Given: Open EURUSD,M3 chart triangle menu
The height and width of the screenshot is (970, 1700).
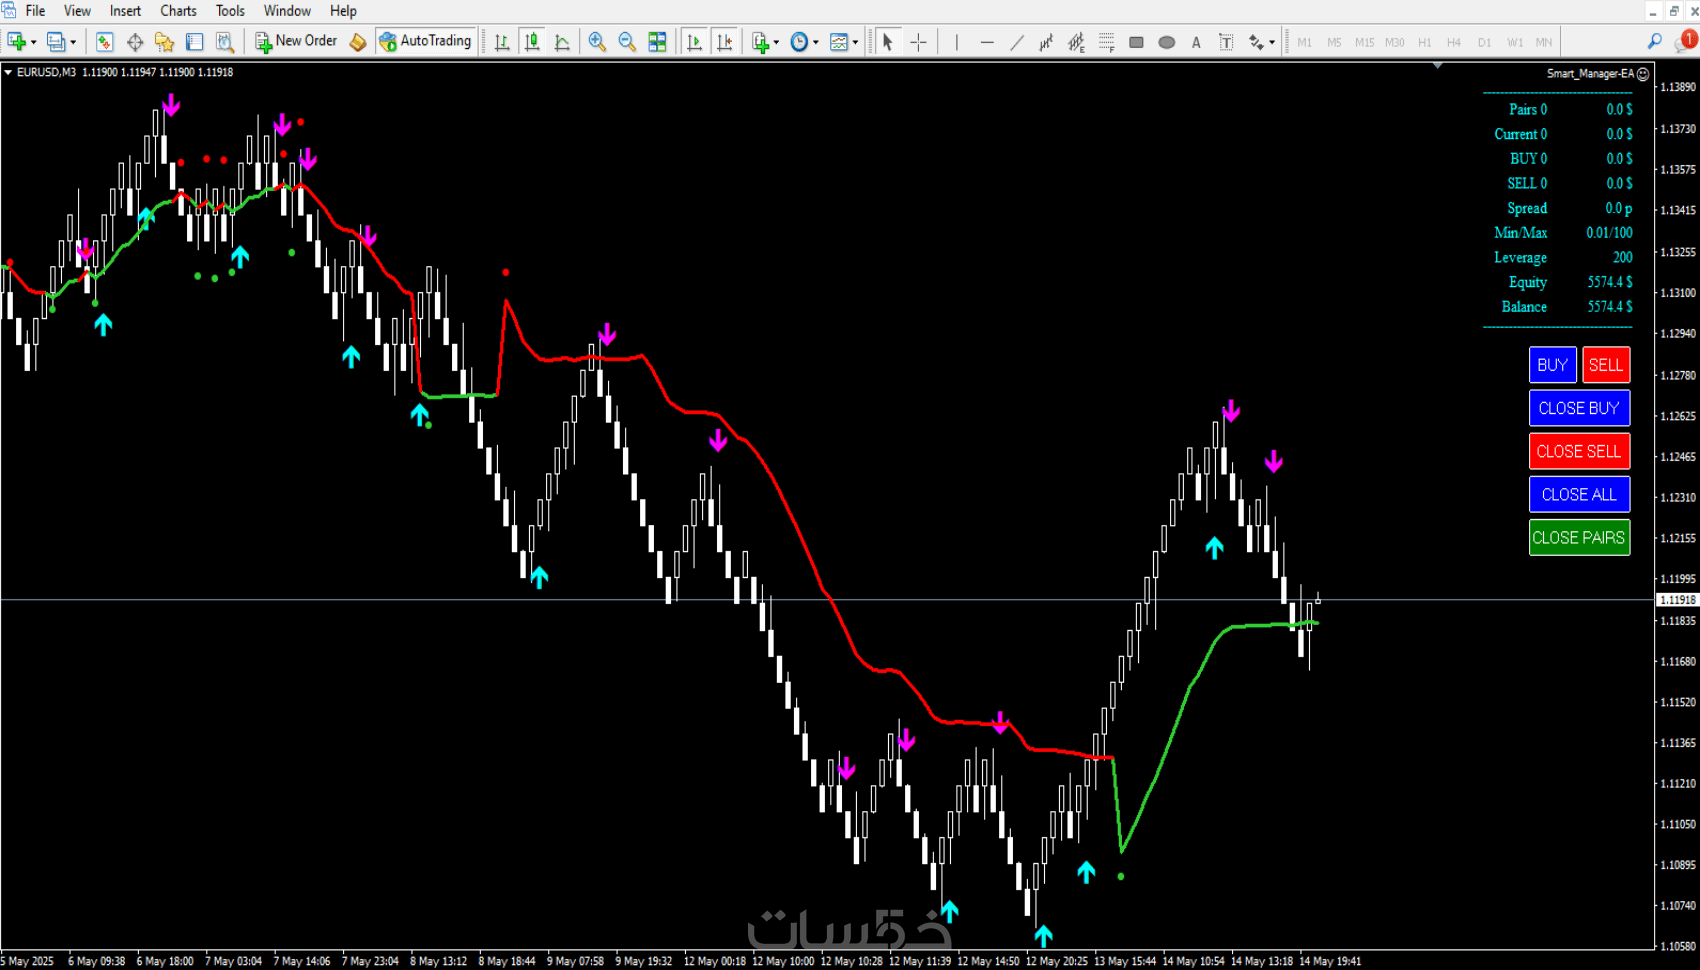Looking at the screenshot, I should [8, 72].
